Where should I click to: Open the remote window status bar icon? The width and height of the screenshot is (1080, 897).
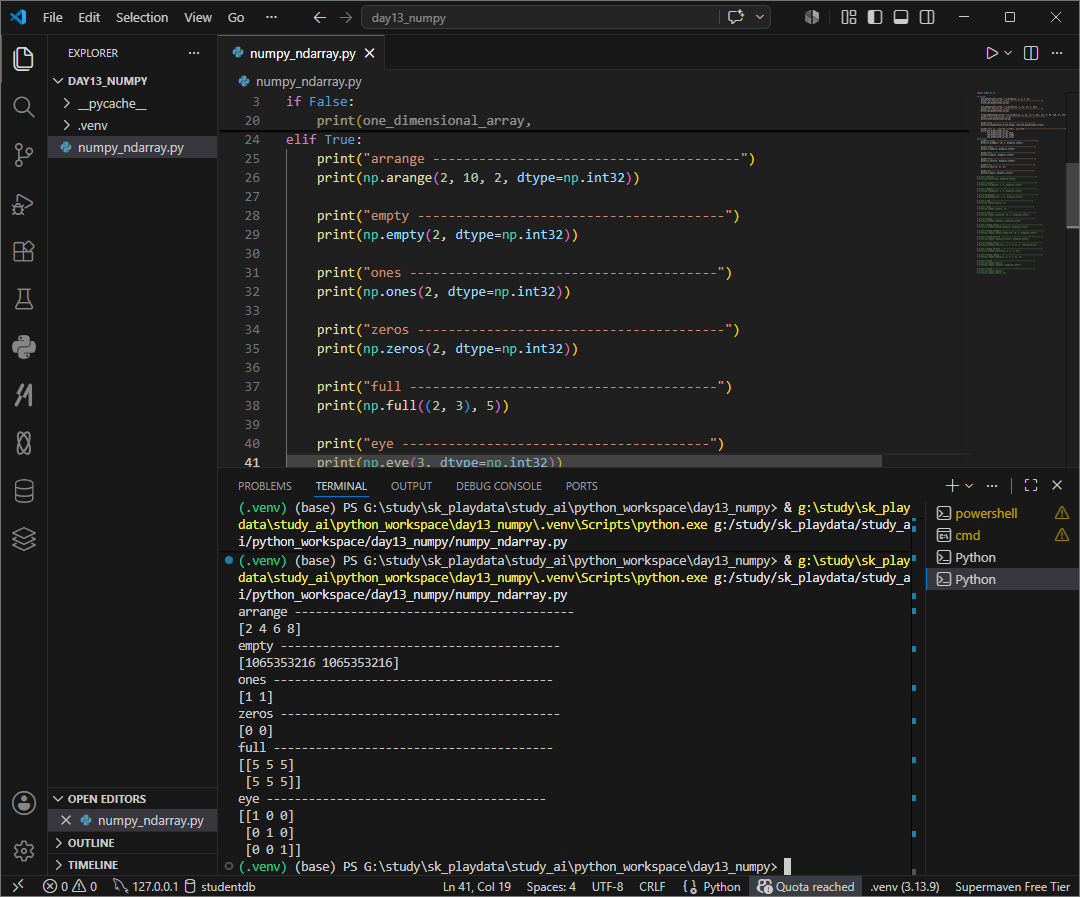point(18,886)
